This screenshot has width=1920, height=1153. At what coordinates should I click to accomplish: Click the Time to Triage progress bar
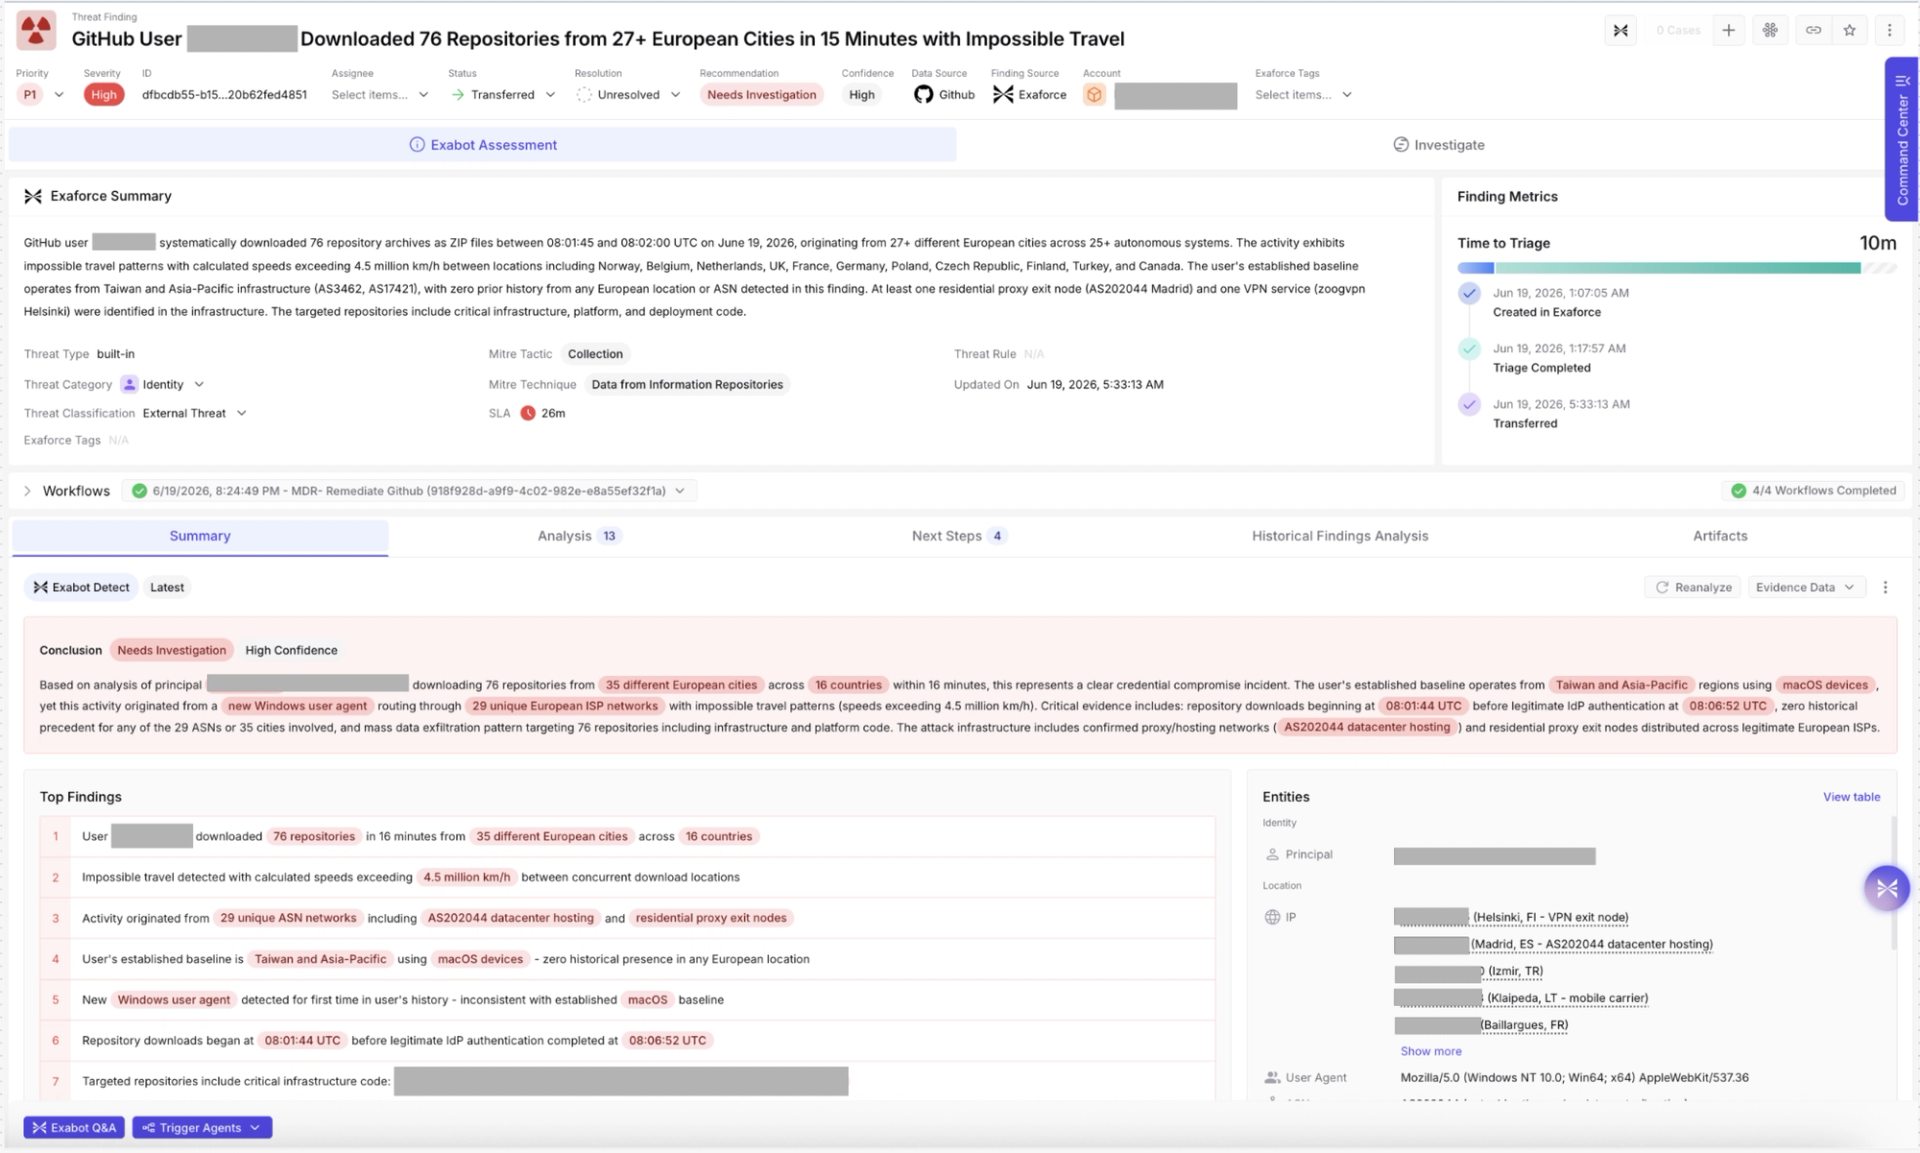[x=1676, y=268]
